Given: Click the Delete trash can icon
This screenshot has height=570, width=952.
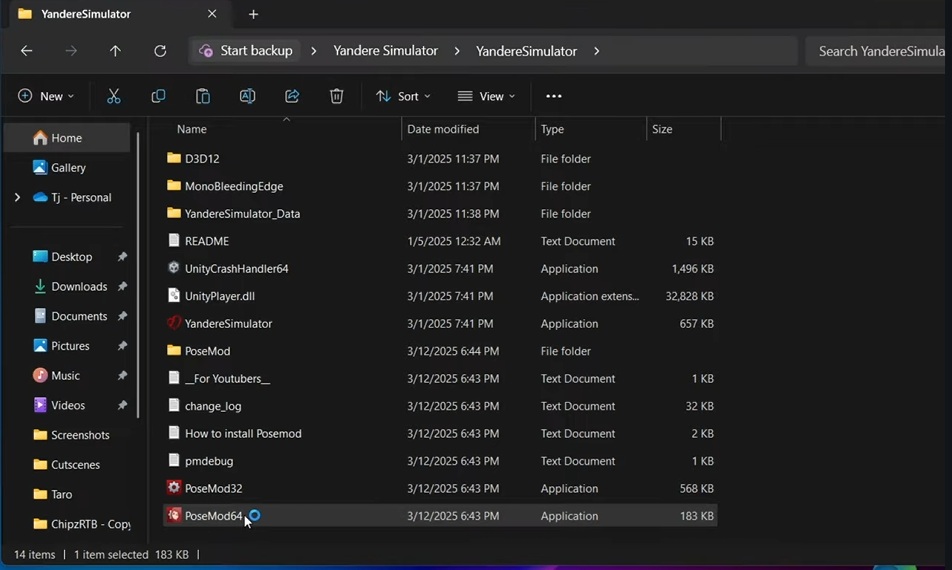Looking at the screenshot, I should tap(337, 96).
